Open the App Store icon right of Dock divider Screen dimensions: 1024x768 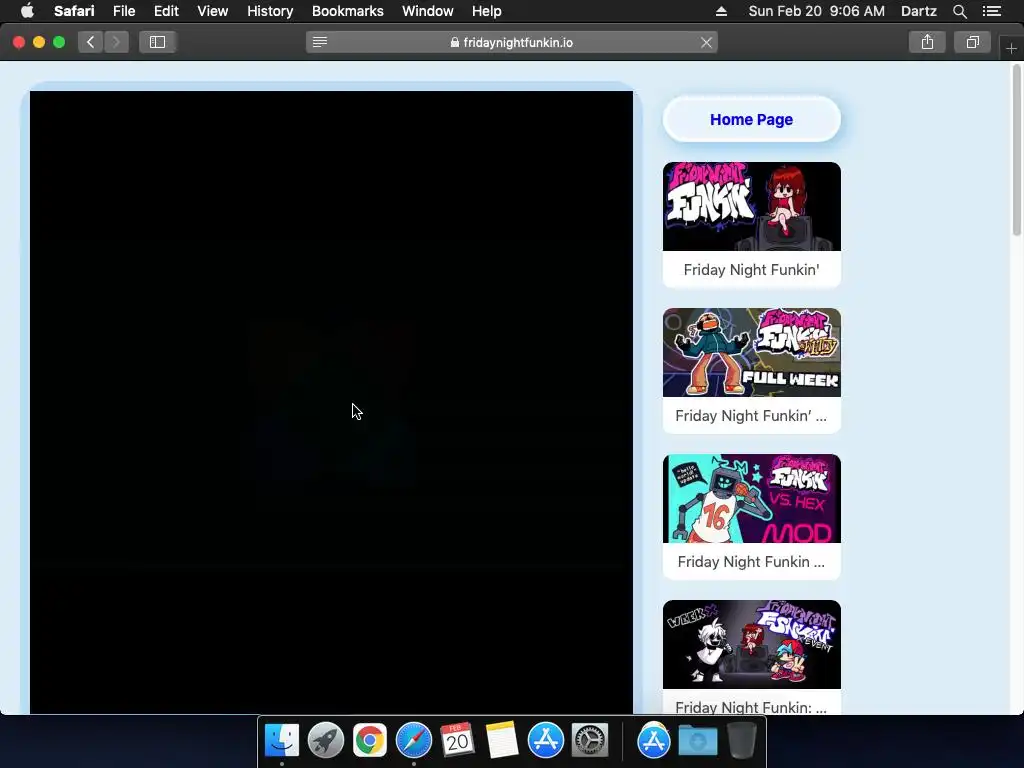pyautogui.click(x=654, y=741)
